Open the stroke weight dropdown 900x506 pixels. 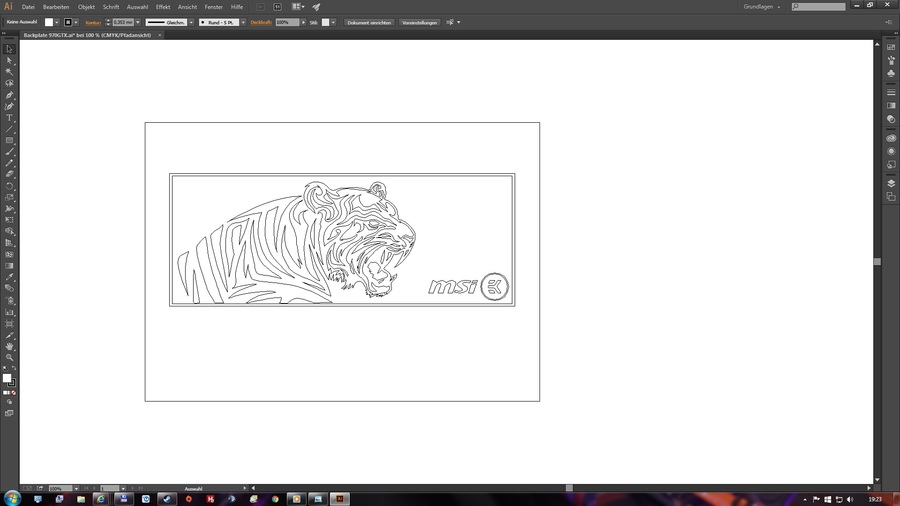click(138, 22)
